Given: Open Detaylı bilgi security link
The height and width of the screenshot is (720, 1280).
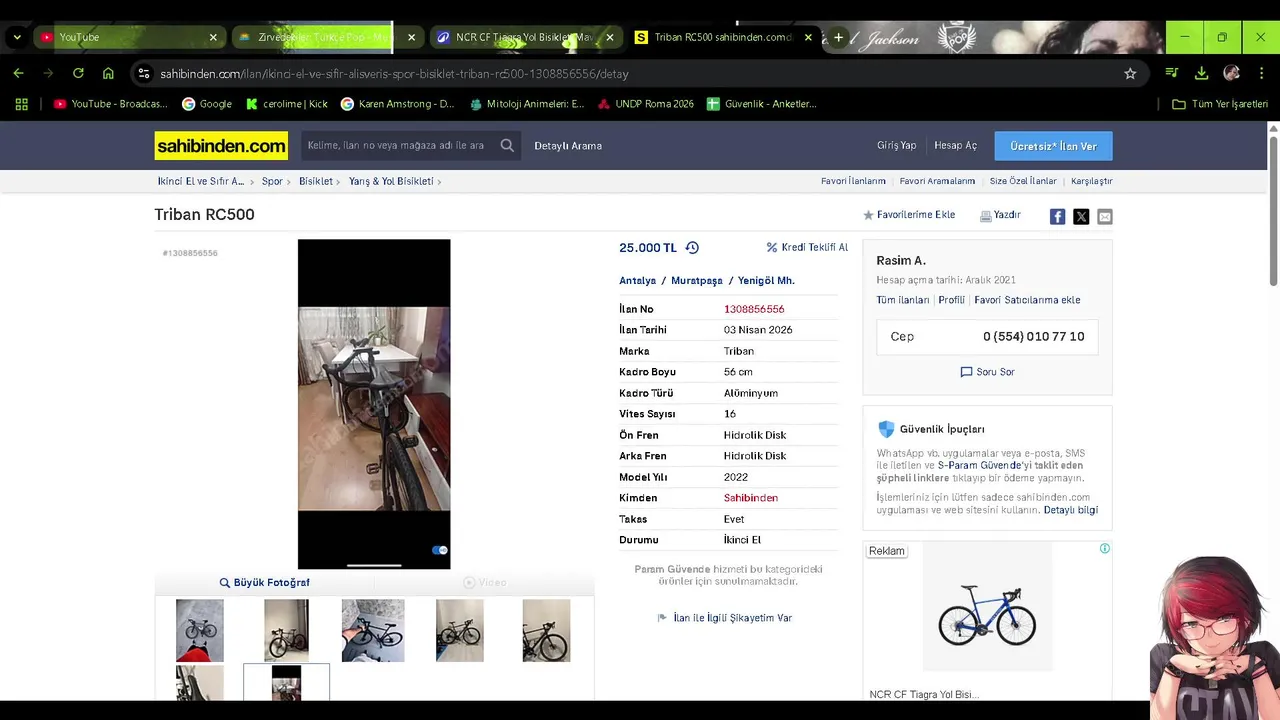Looking at the screenshot, I should [1070, 510].
